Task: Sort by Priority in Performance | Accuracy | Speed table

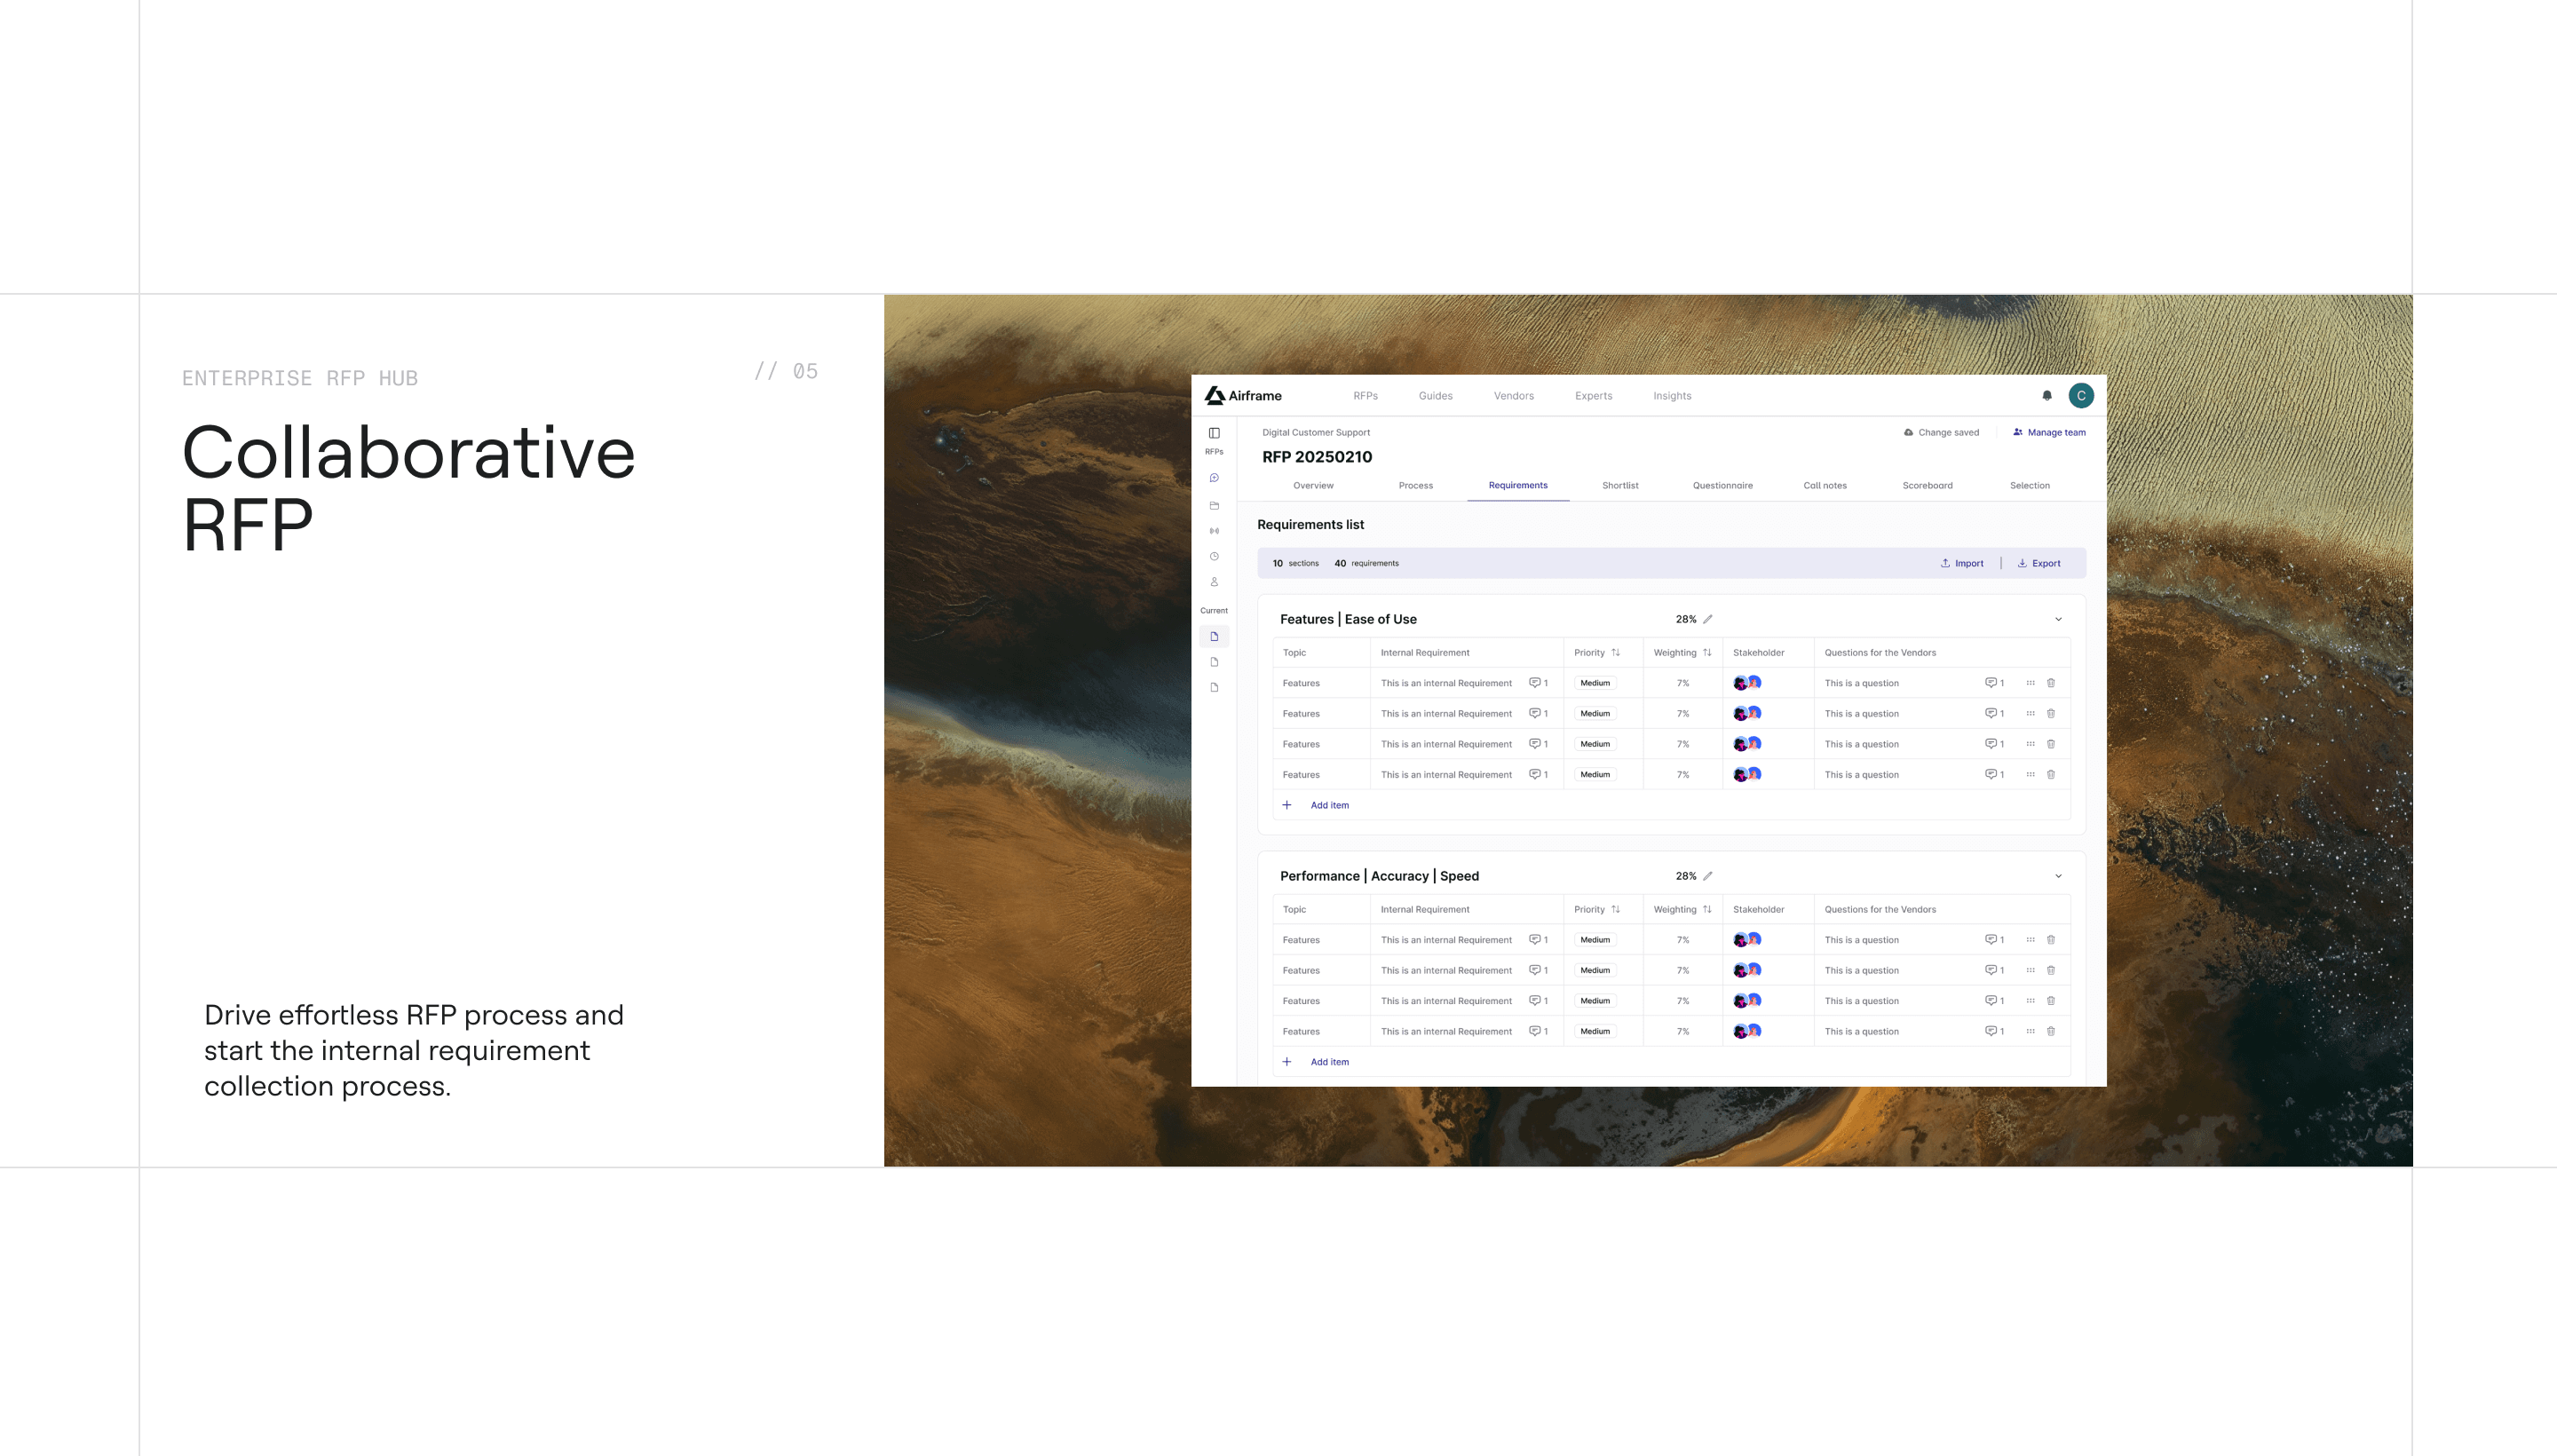Action: coord(1615,910)
